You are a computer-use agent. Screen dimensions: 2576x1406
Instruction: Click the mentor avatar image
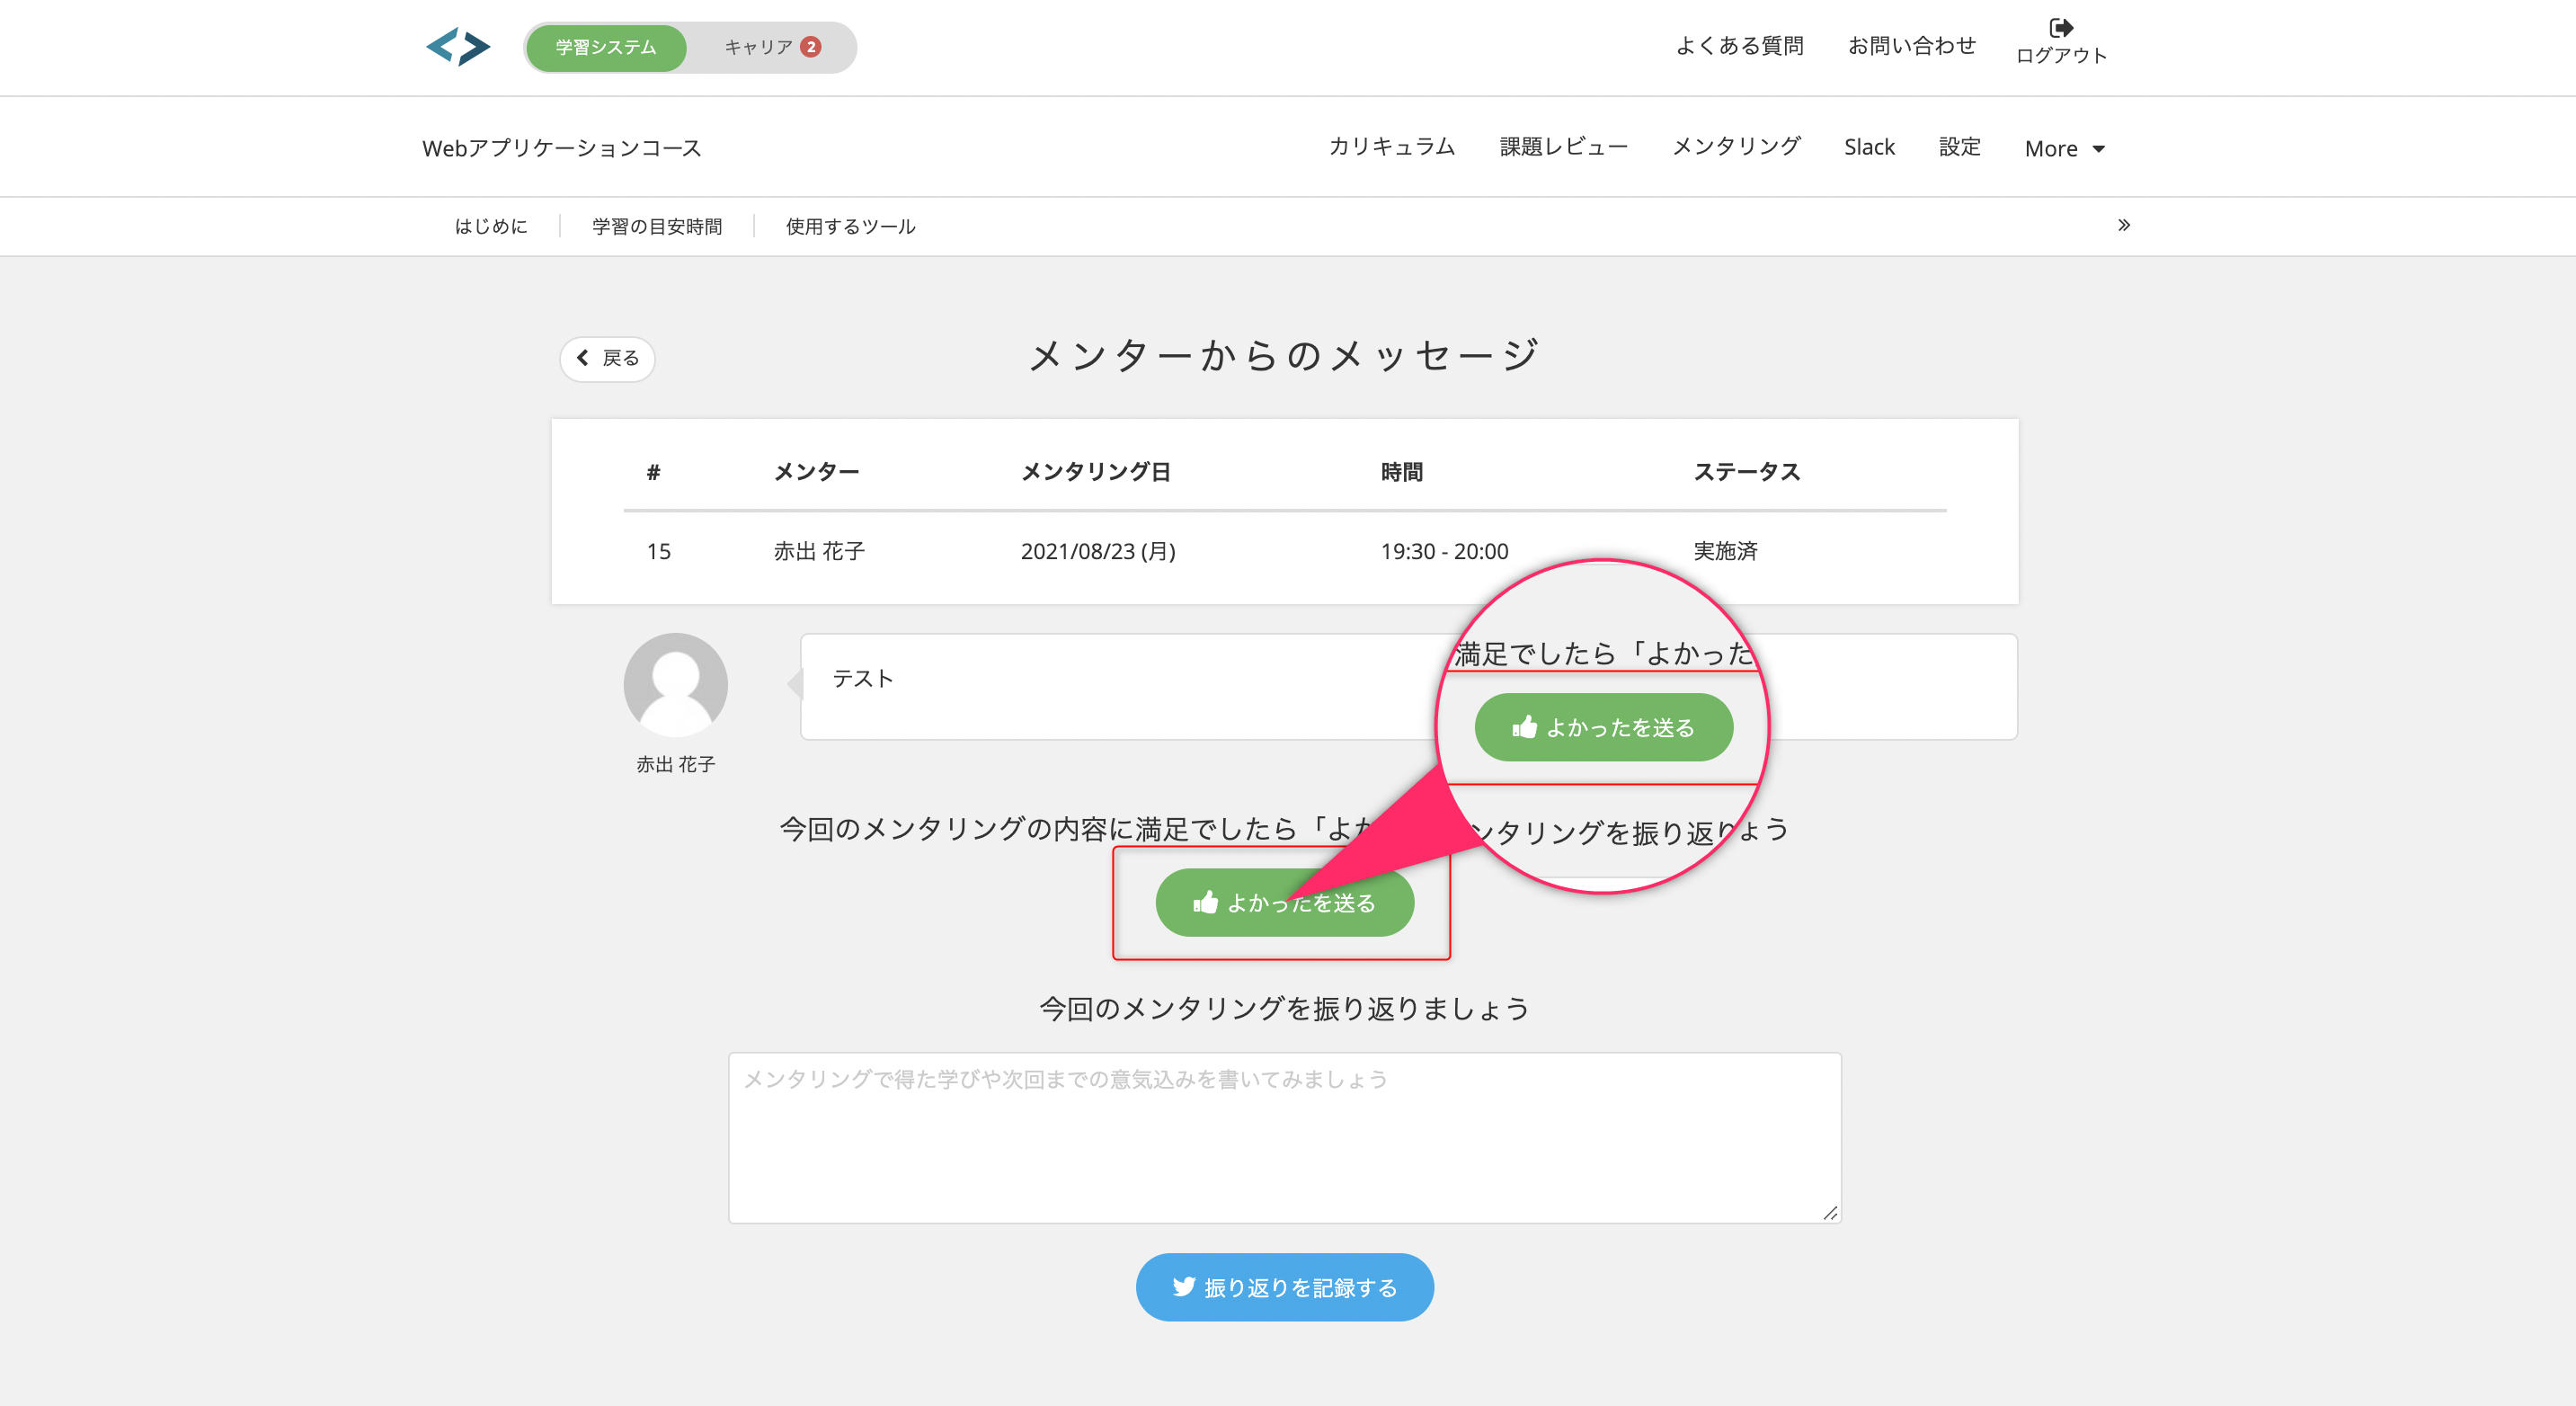pos(675,685)
